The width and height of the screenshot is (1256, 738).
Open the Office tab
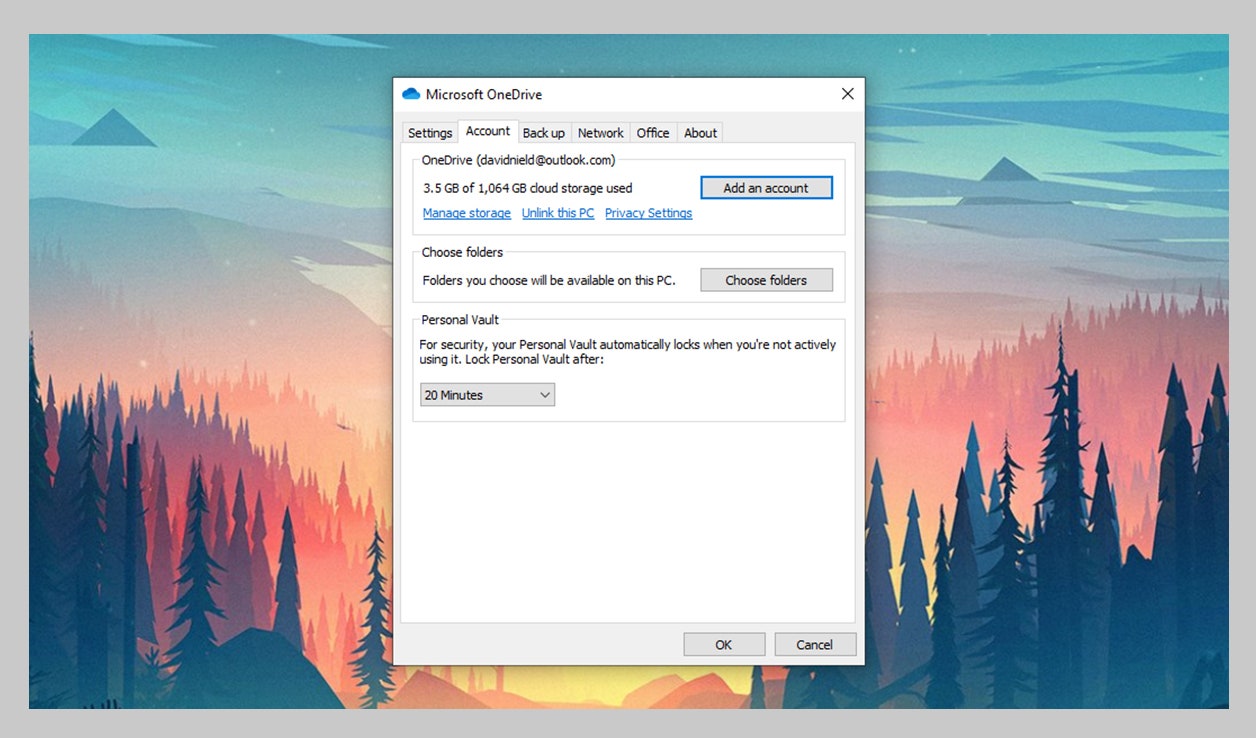tap(653, 133)
